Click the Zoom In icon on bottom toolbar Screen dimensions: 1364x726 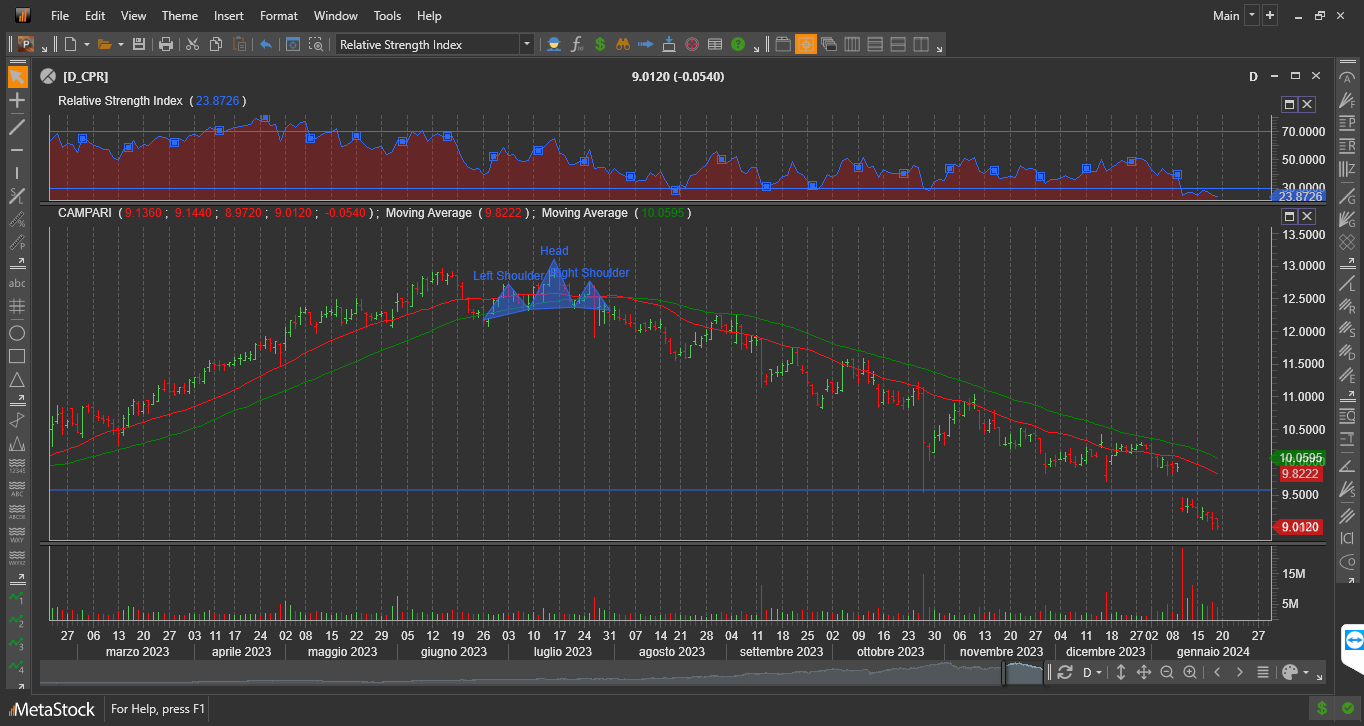[1189, 672]
